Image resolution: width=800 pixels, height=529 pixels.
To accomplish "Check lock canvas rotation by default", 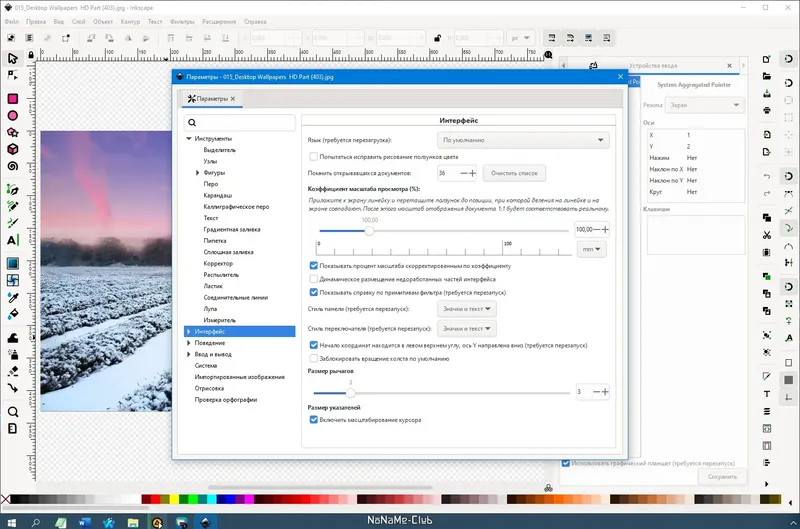I will point(314,357).
